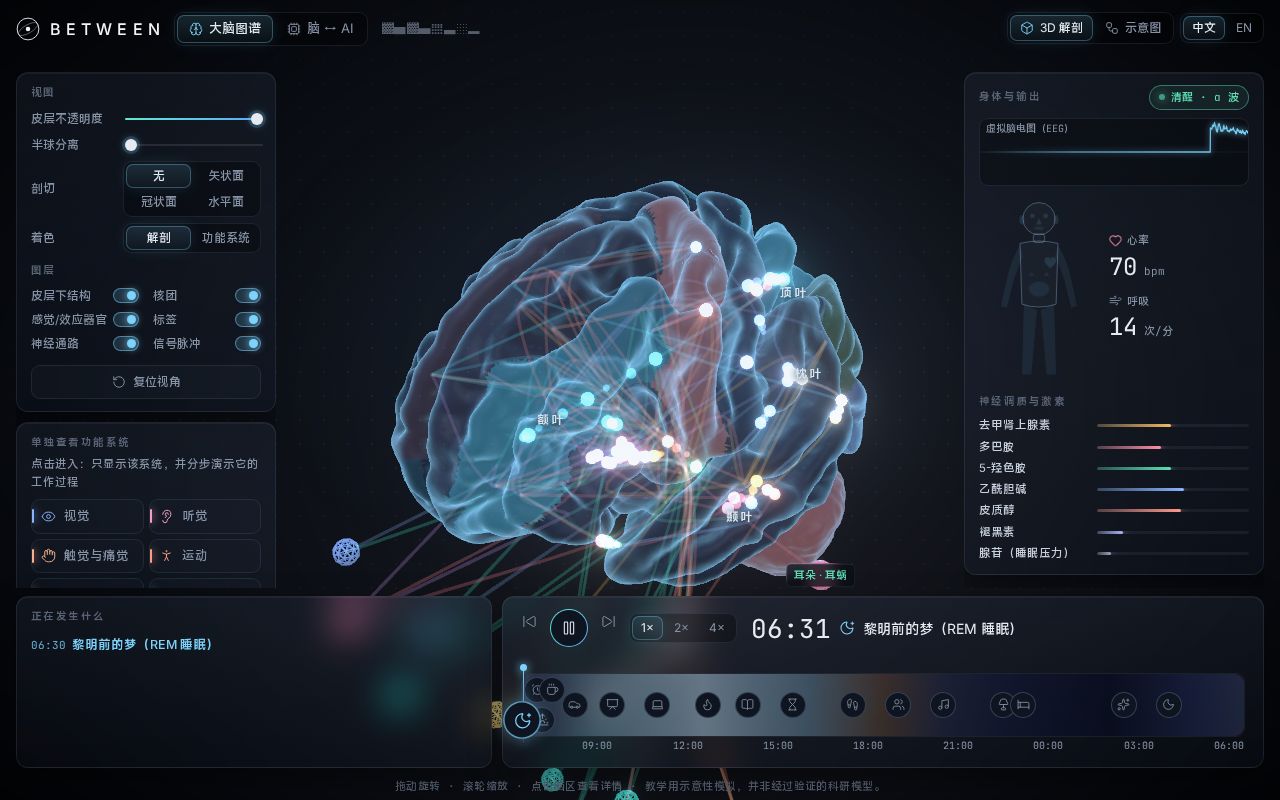Click 复位视角 reset button
The image size is (1280, 800).
point(146,382)
